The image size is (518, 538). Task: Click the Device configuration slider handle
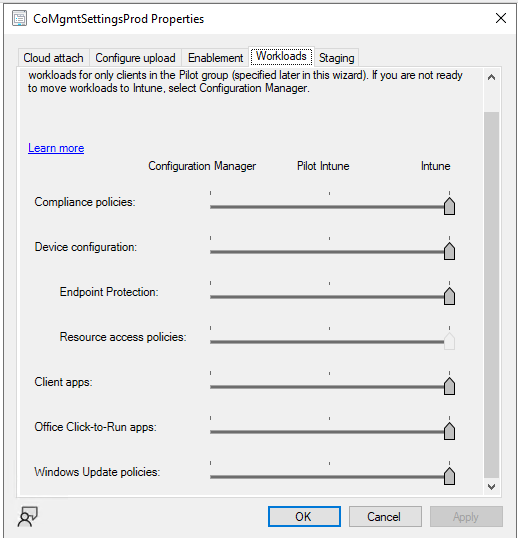coord(449,251)
